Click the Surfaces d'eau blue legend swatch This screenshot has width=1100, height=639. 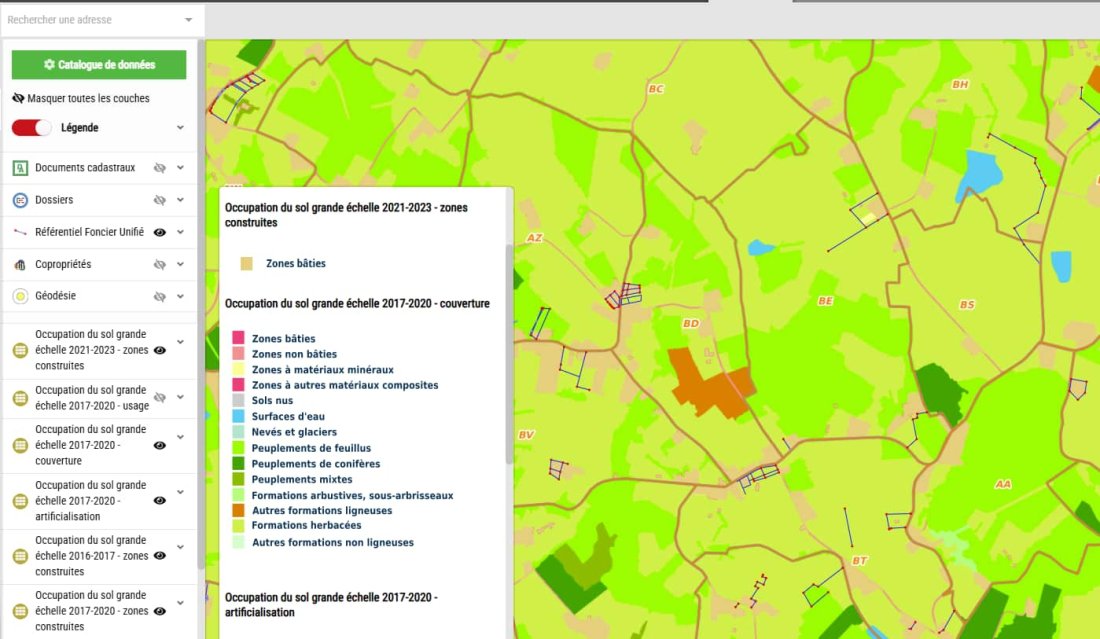tap(238, 416)
